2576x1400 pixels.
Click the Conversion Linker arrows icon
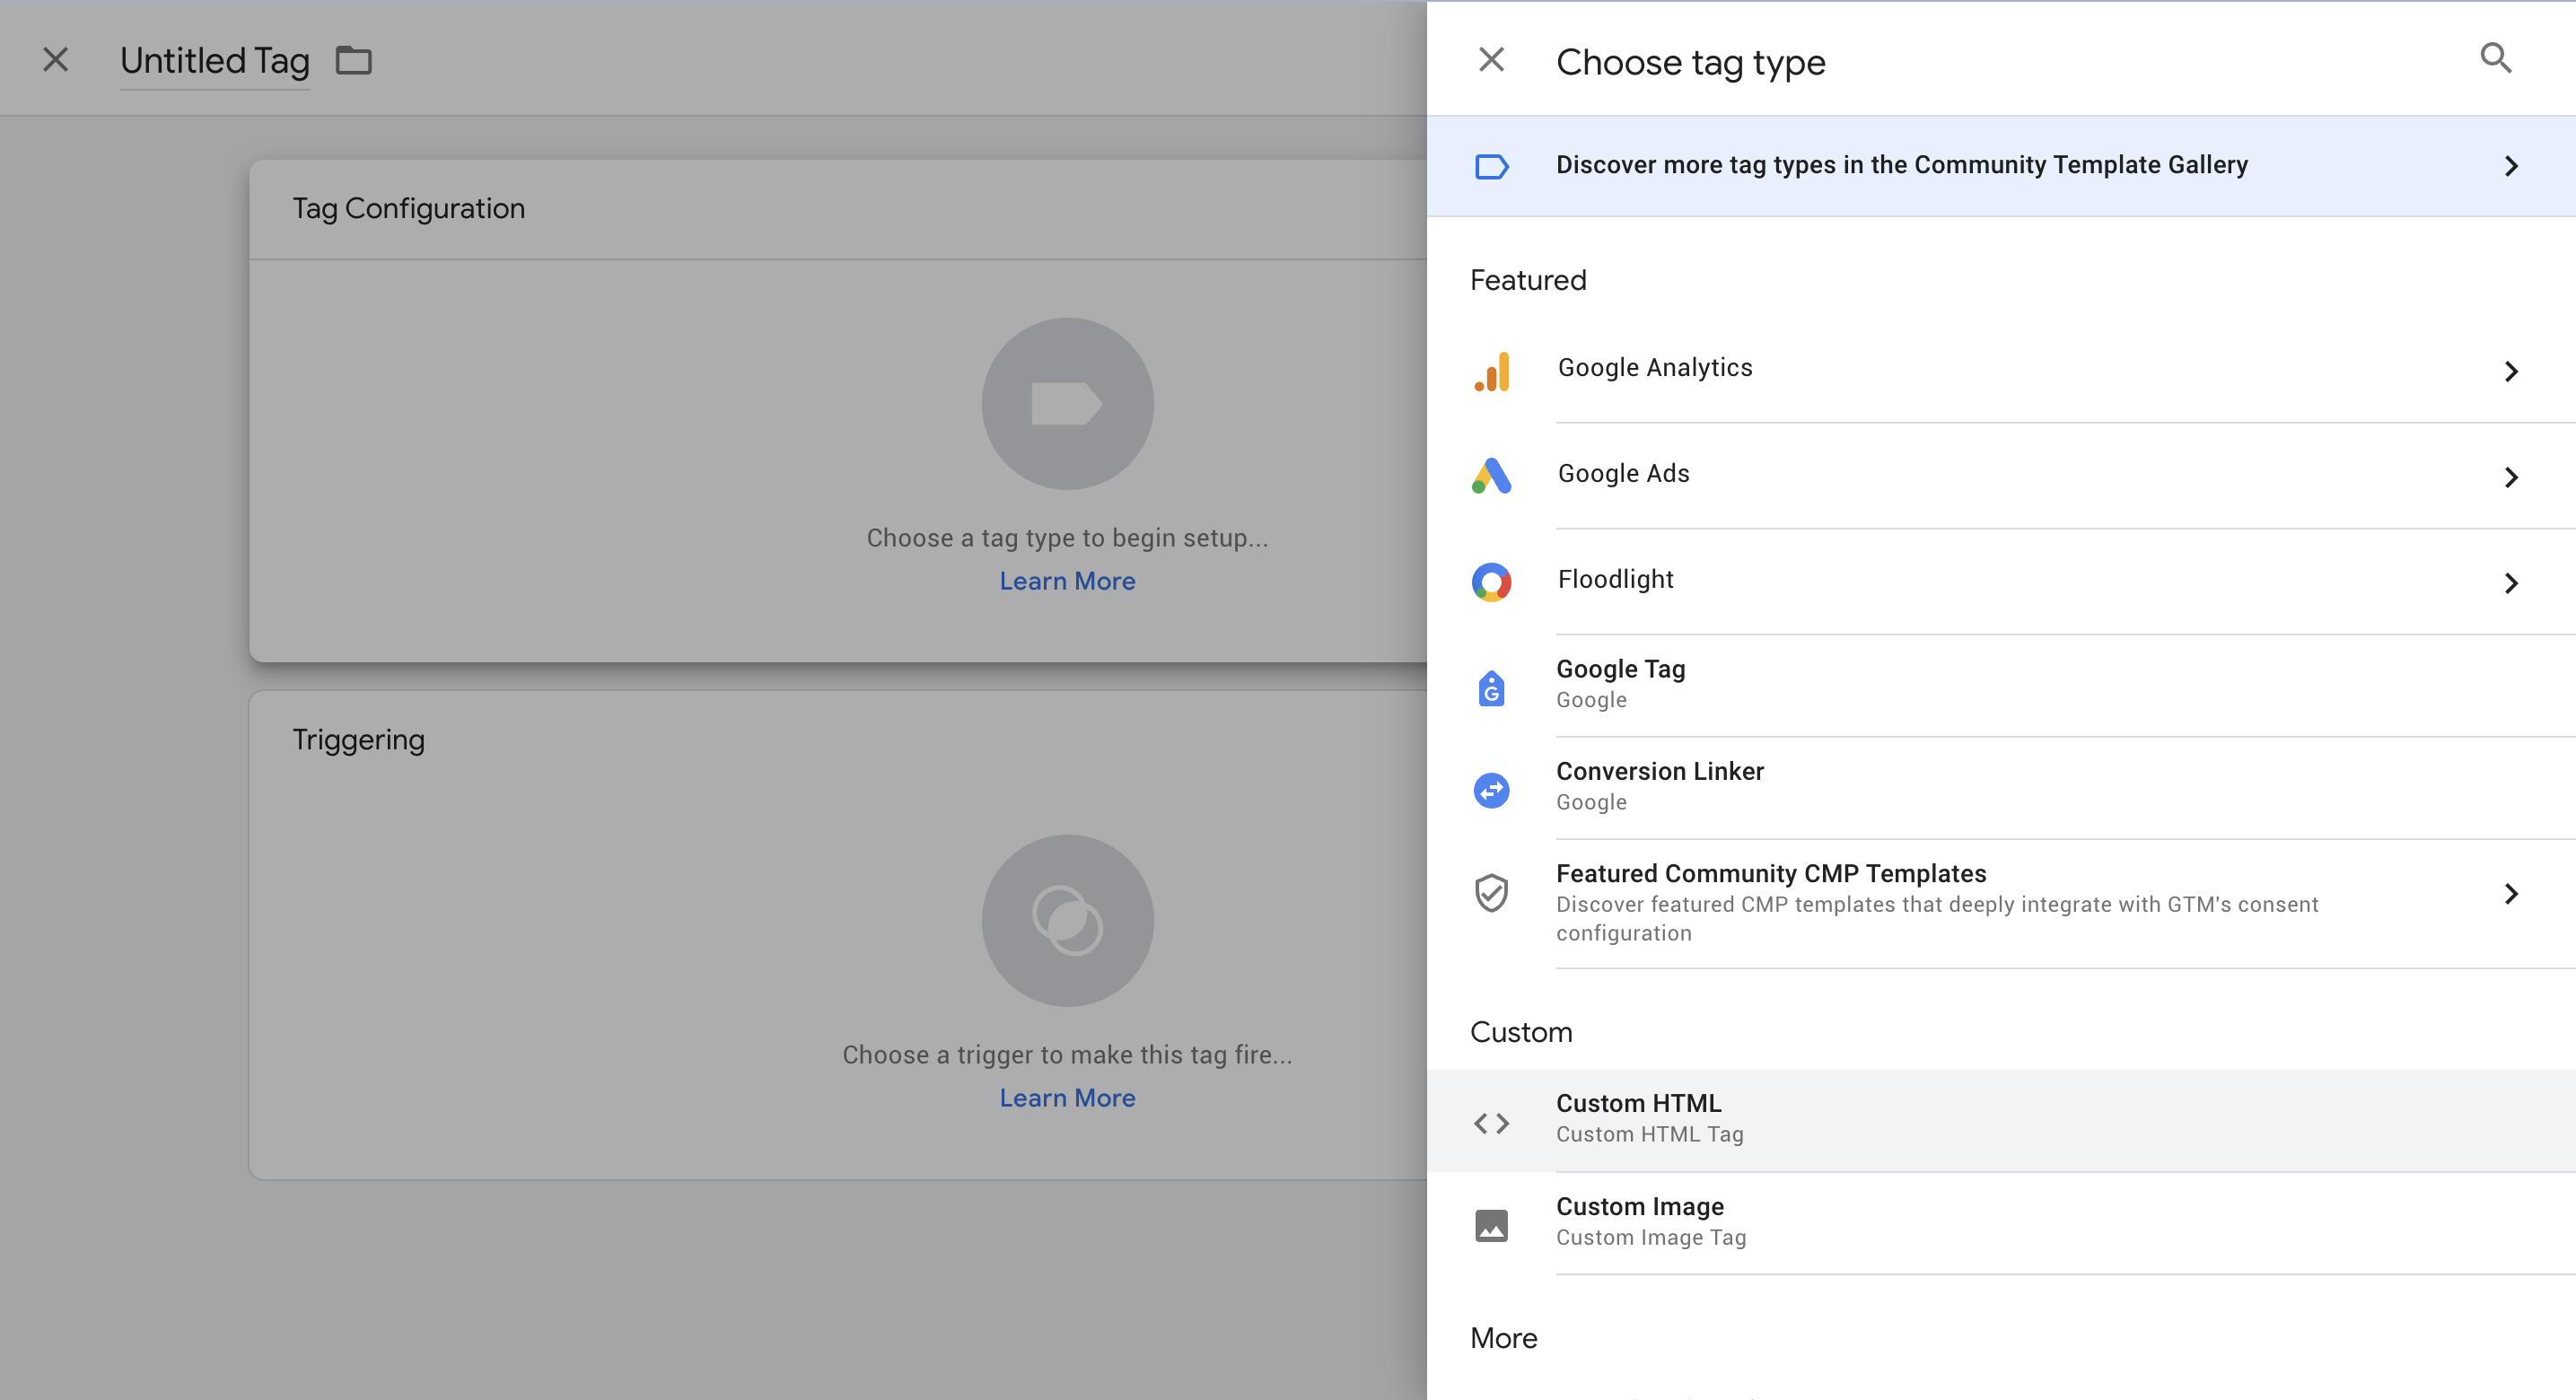pyautogui.click(x=1491, y=790)
